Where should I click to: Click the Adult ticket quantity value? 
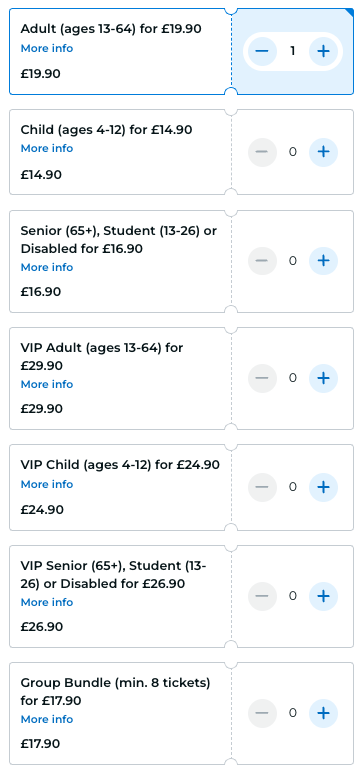point(293,51)
